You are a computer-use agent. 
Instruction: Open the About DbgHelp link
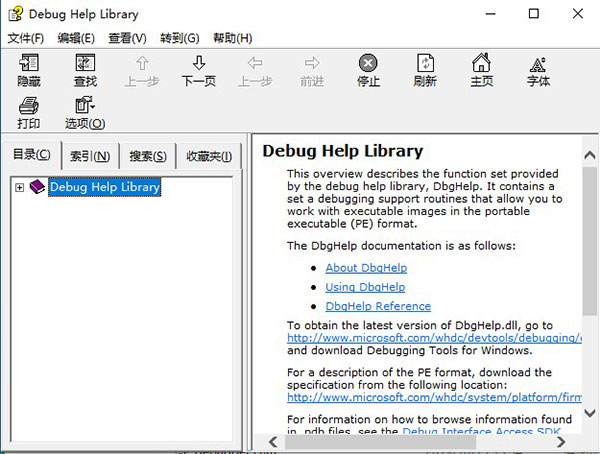click(366, 268)
